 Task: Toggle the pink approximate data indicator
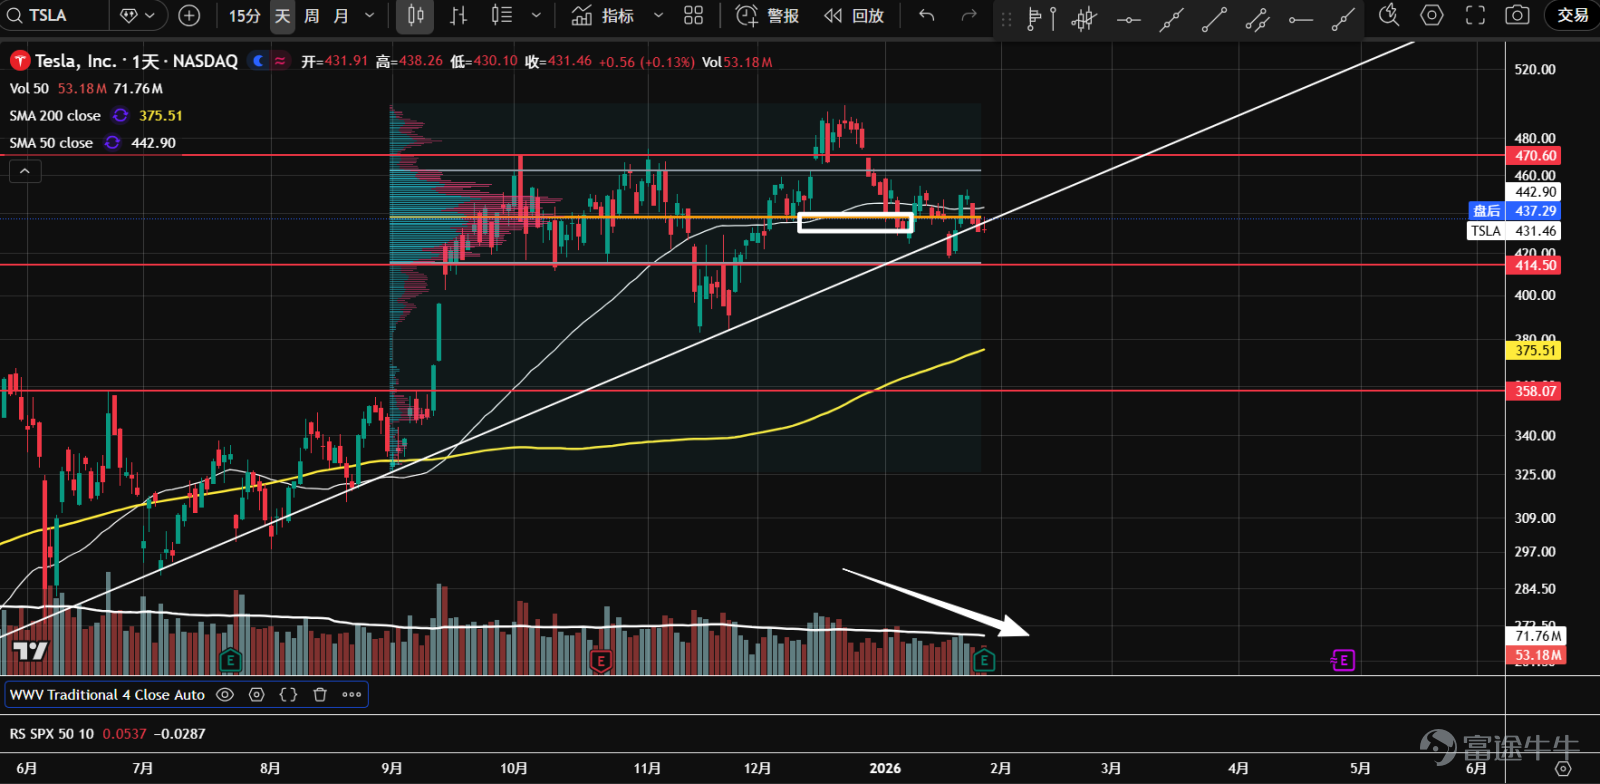point(280,61)
